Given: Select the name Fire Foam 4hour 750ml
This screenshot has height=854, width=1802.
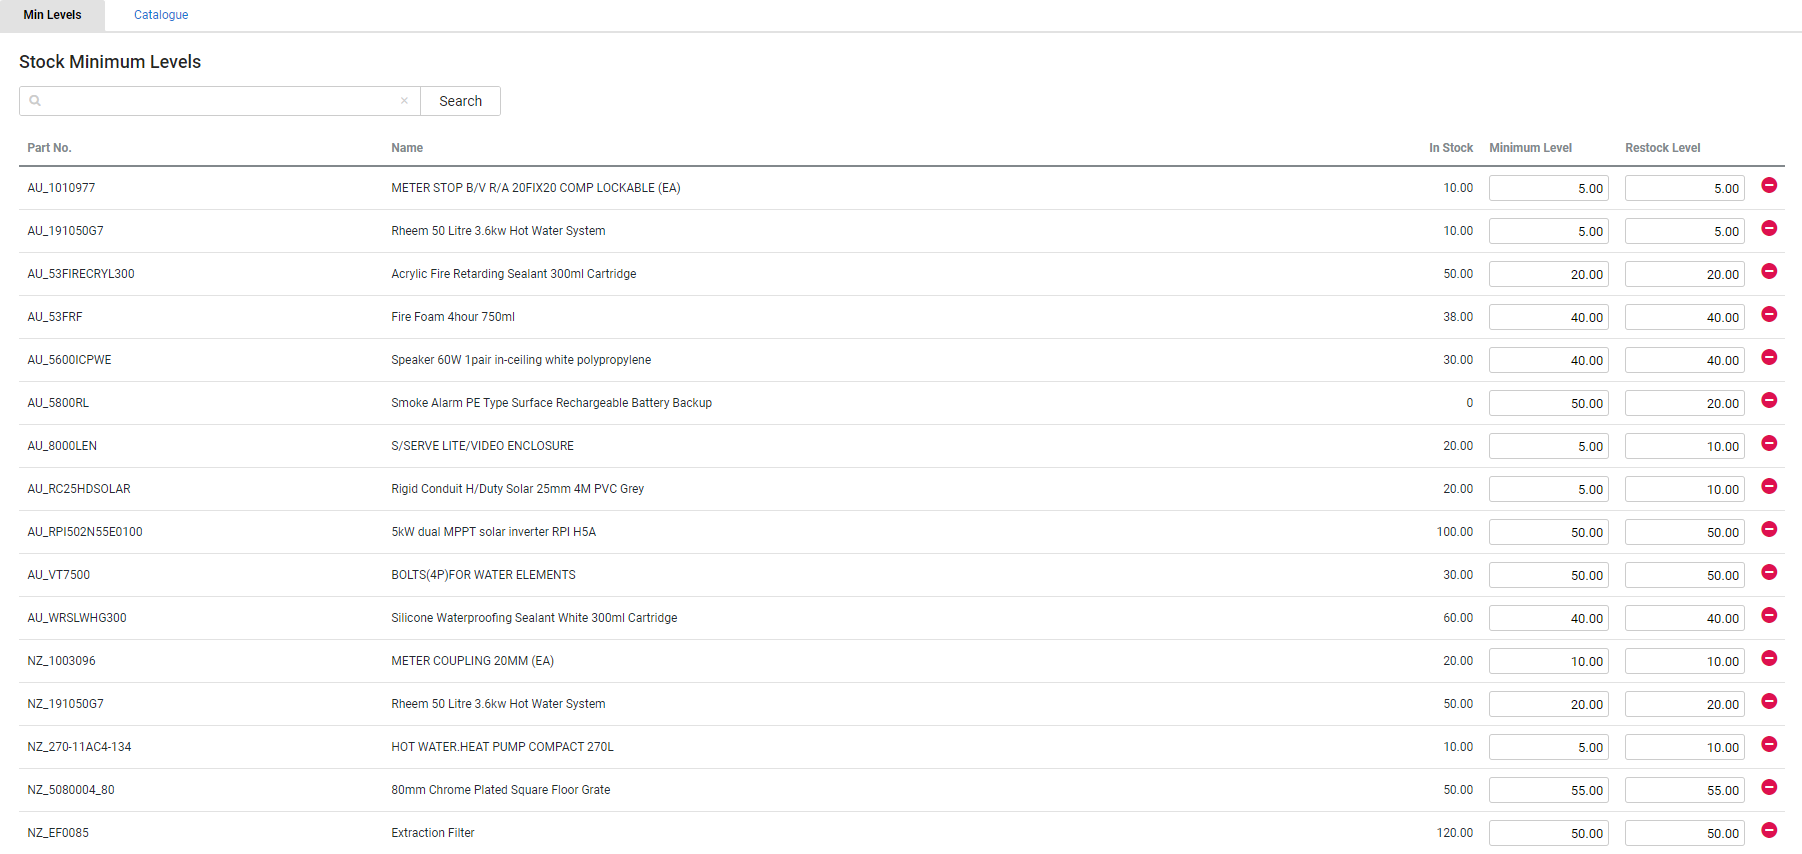Looking at the screenshot, I should pyautogui.click(x=453, y=317).
